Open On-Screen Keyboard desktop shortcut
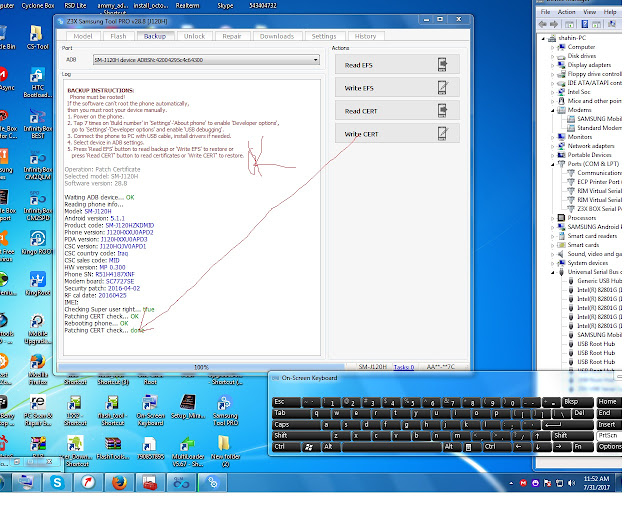 pos(150,410)
